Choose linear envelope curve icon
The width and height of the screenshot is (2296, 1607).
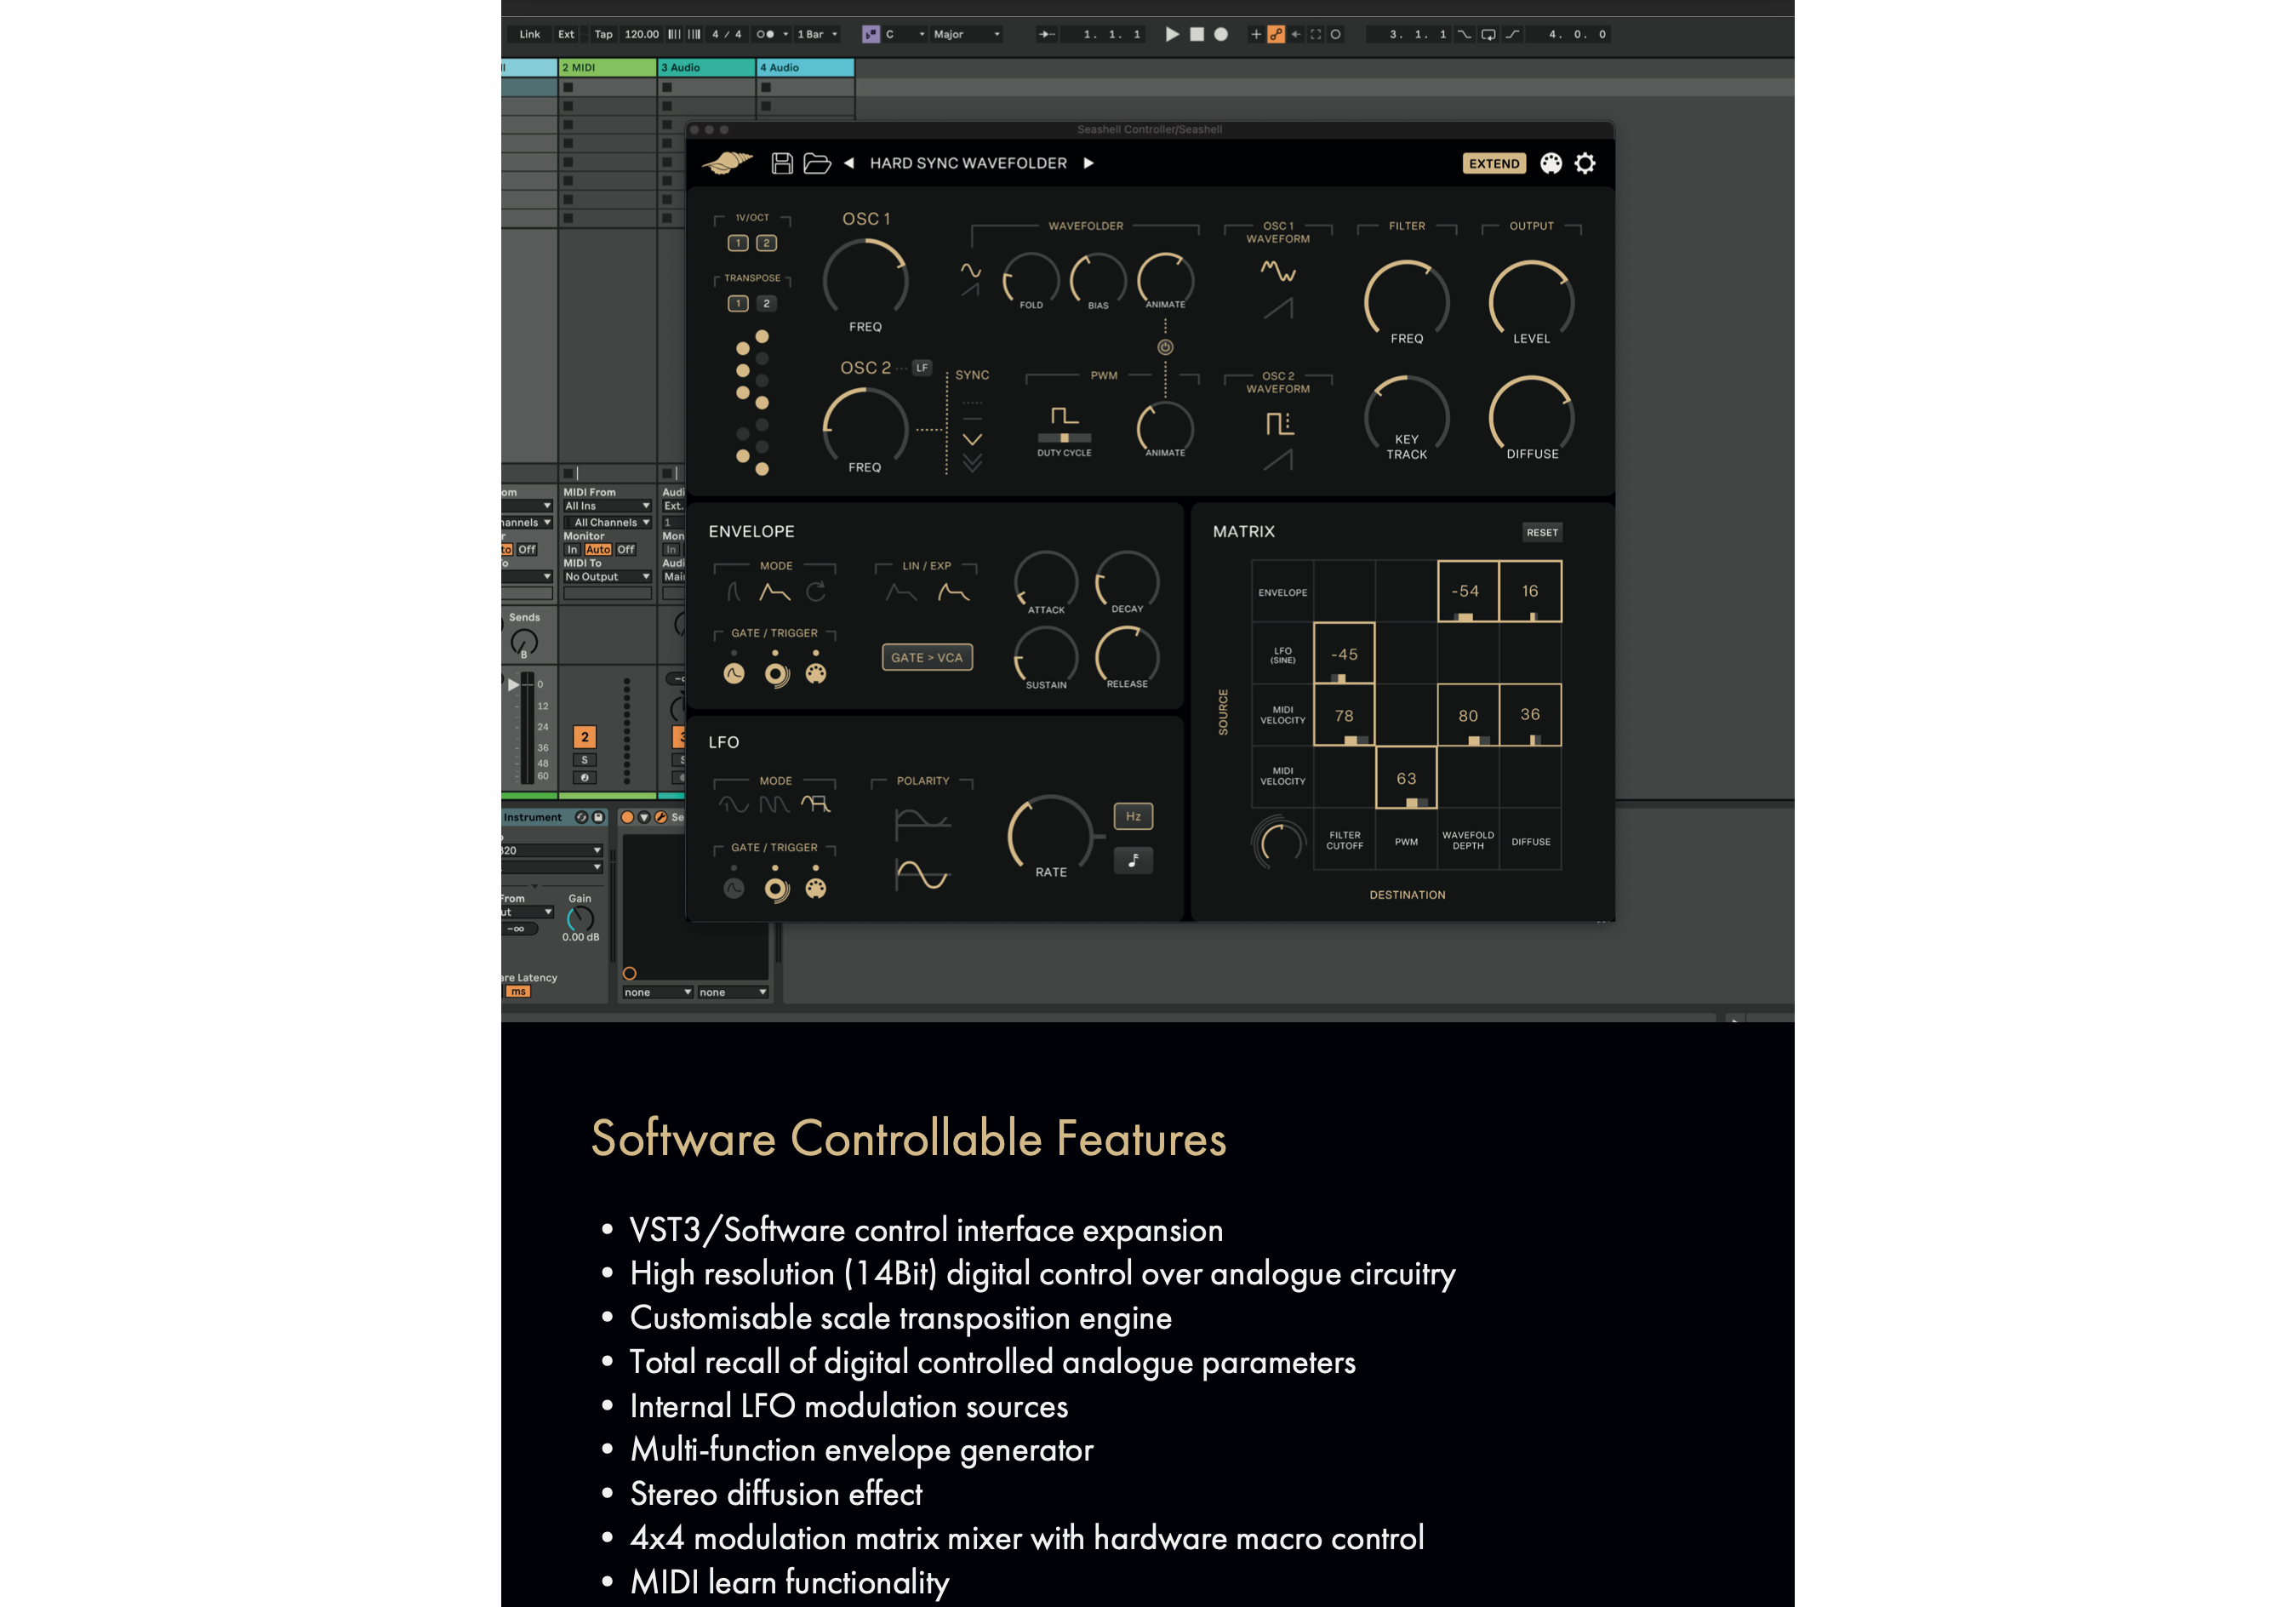point(901,593)
